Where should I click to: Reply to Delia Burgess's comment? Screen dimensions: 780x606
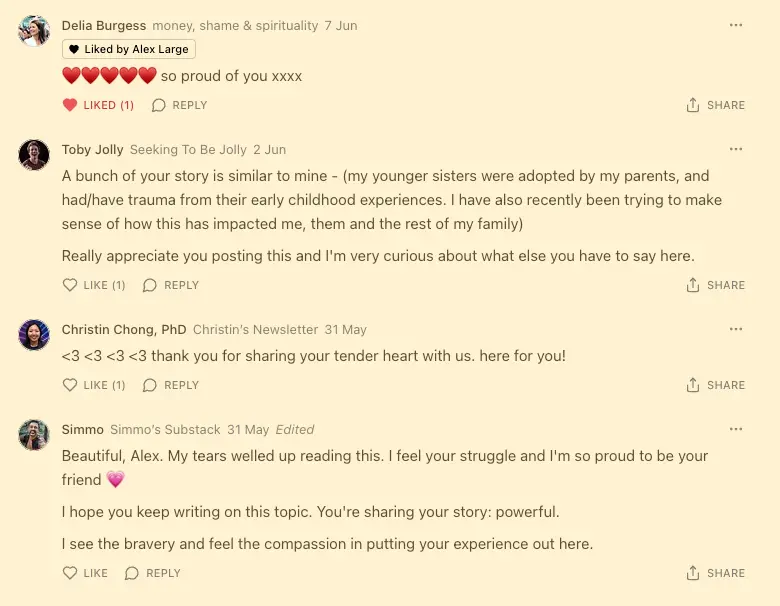tap(180, 105)
